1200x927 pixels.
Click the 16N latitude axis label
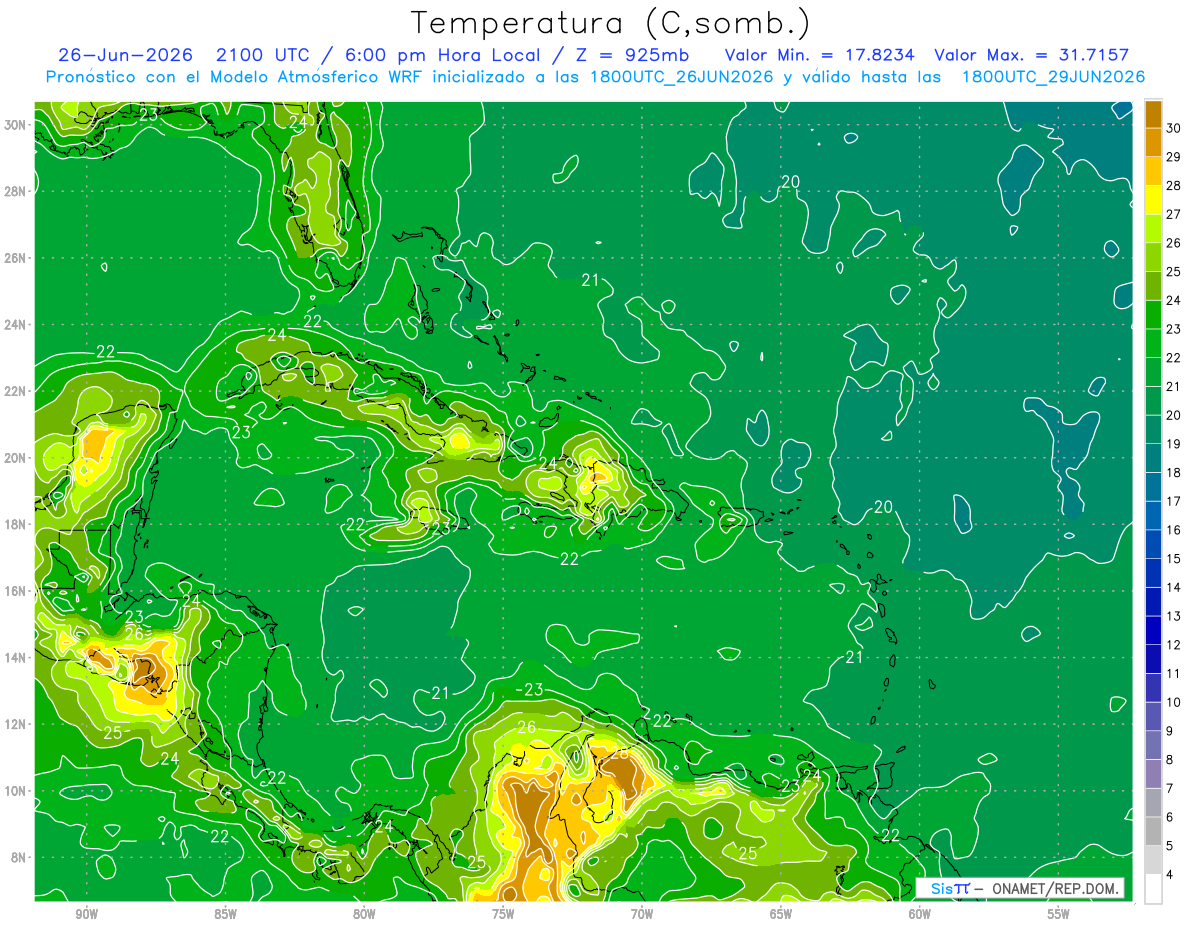[16, 591]
